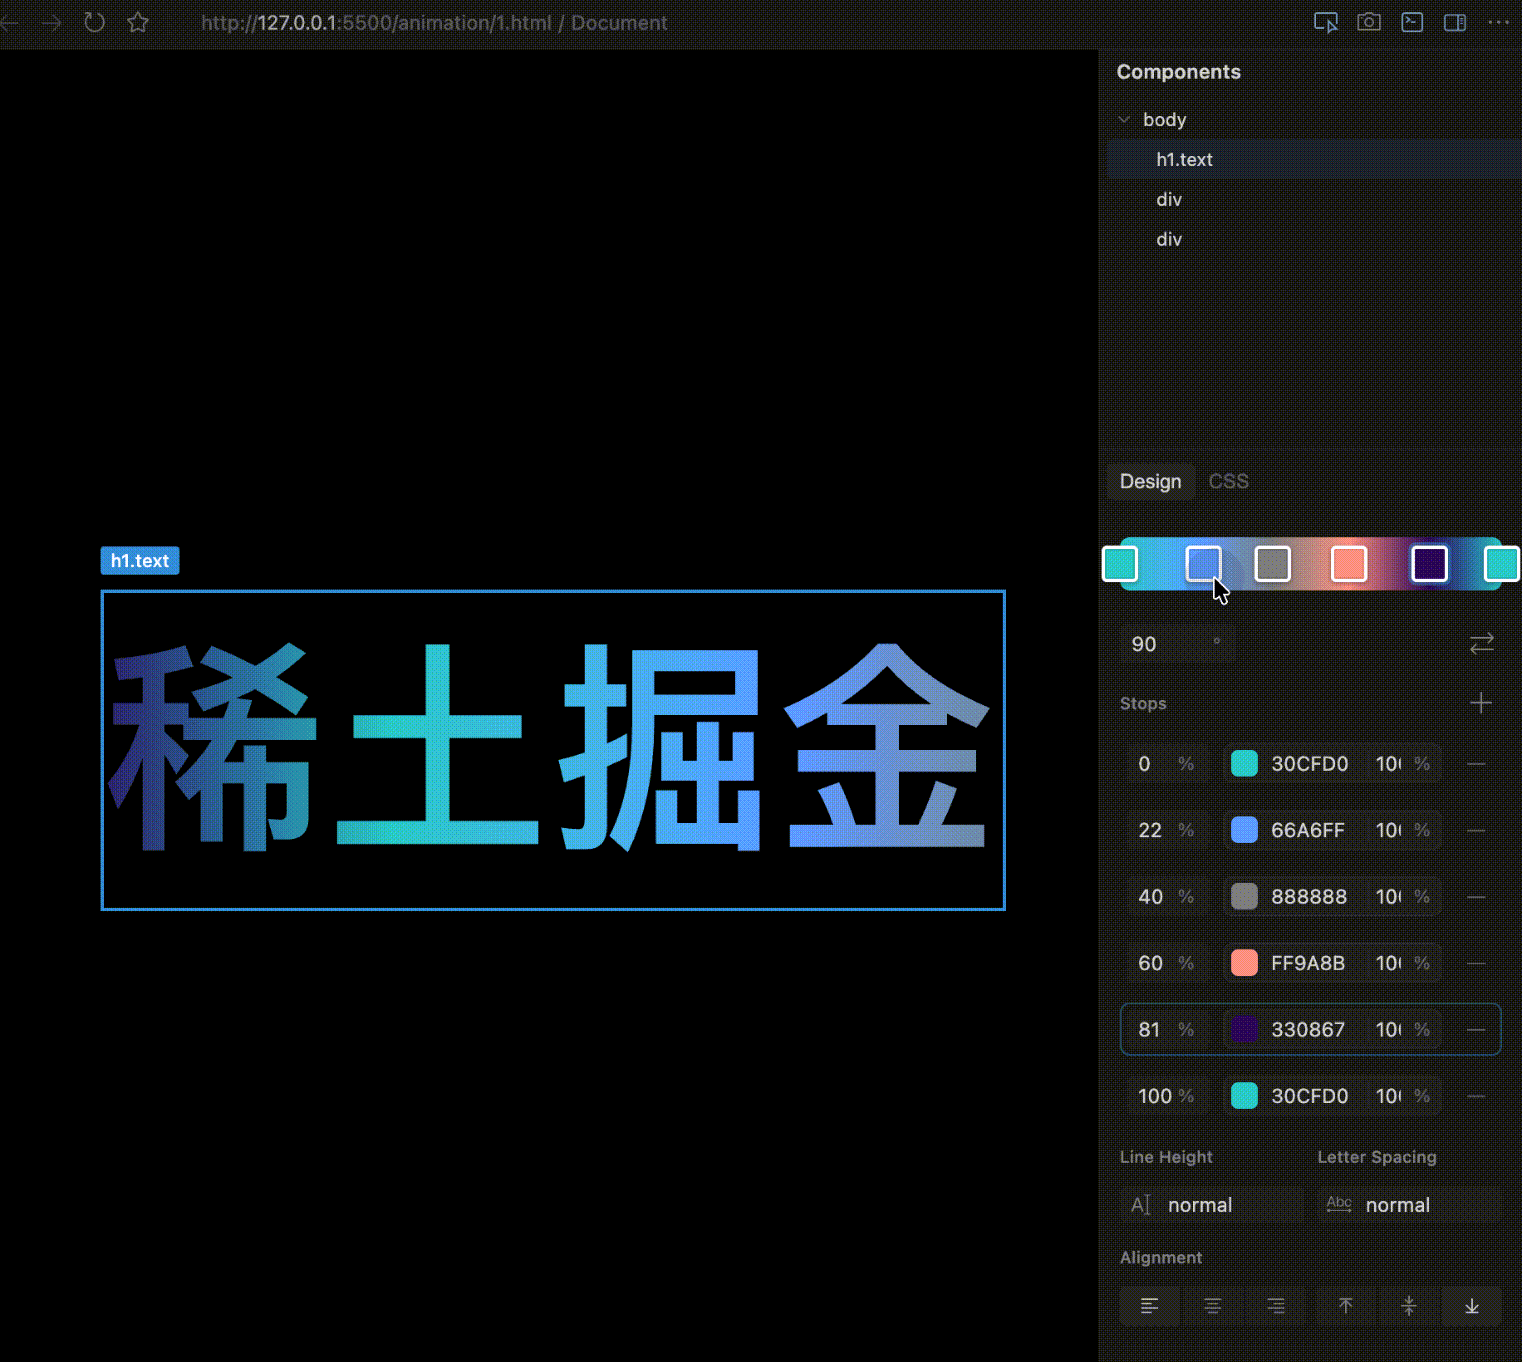Switch to the Design tab
This screenshot has height=1362, width=1522.
pyautogui.click(x=1150, y=481)
